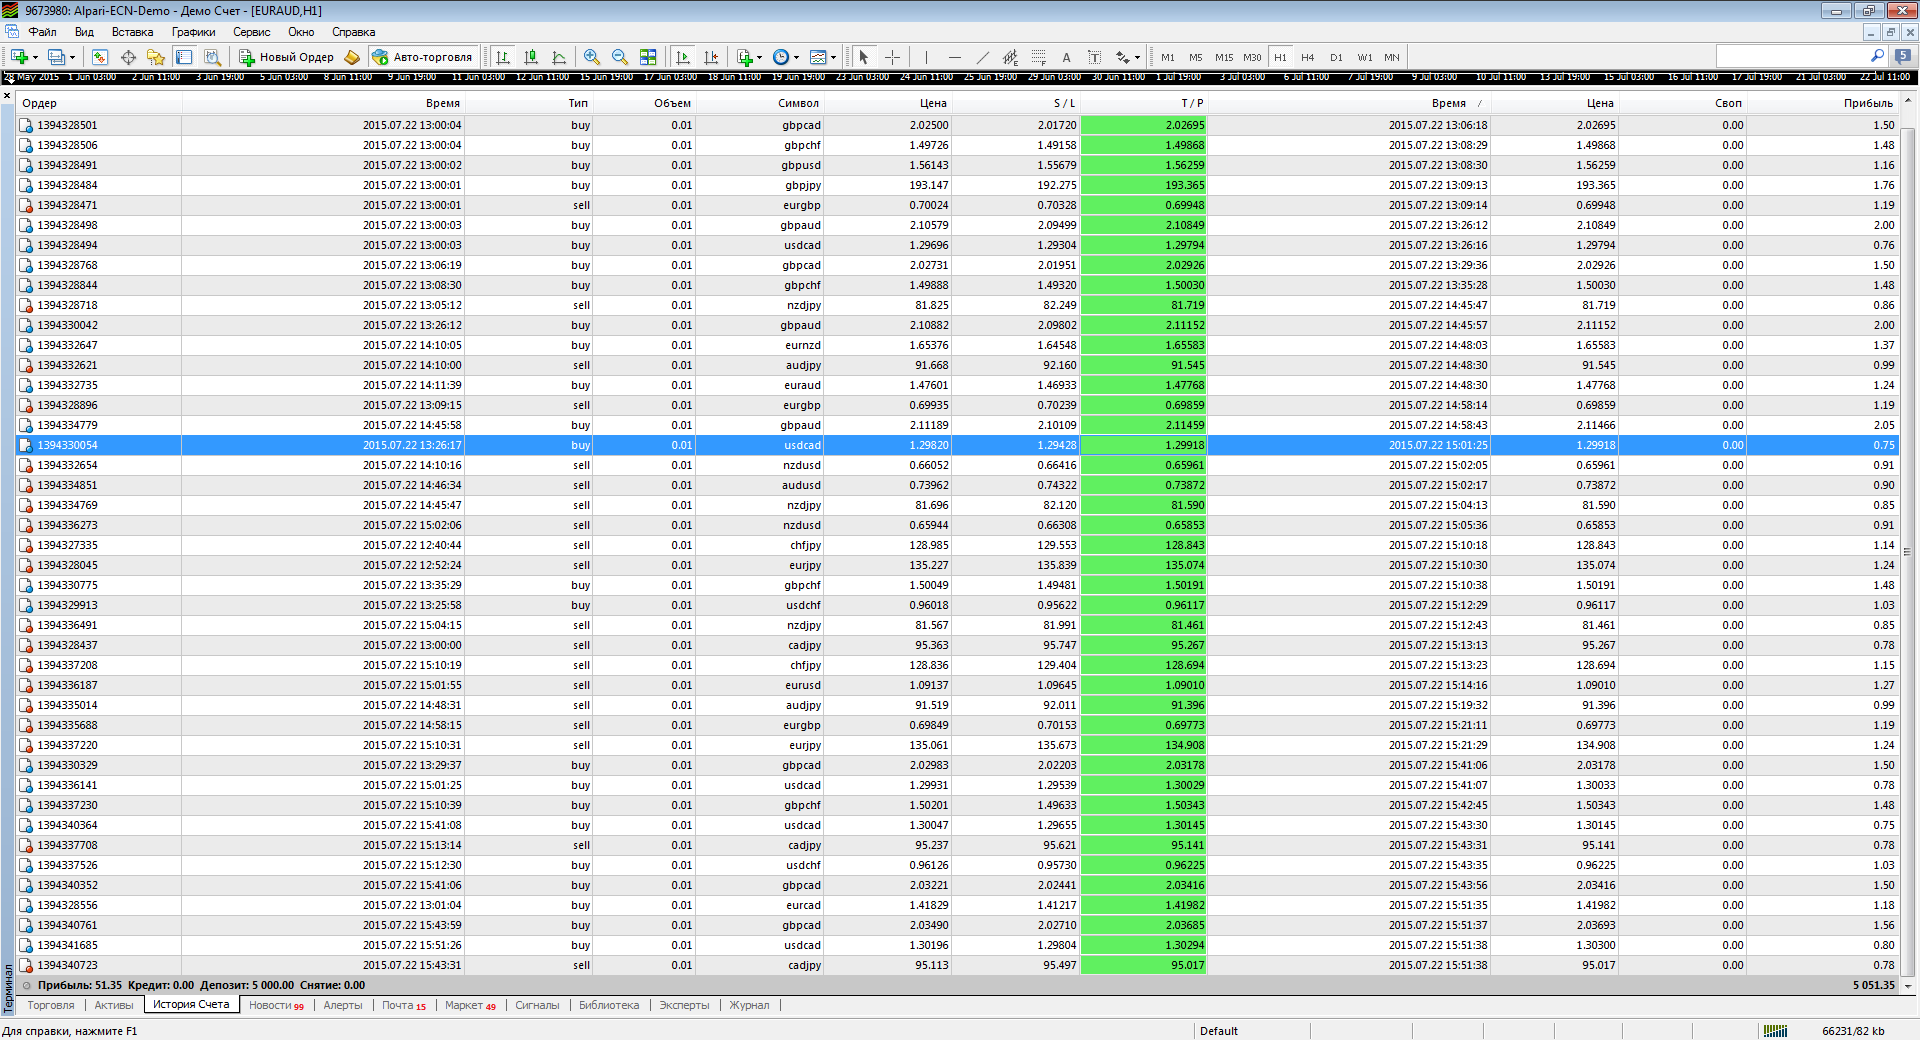Close the terminal panel with the x

(7, 97)
